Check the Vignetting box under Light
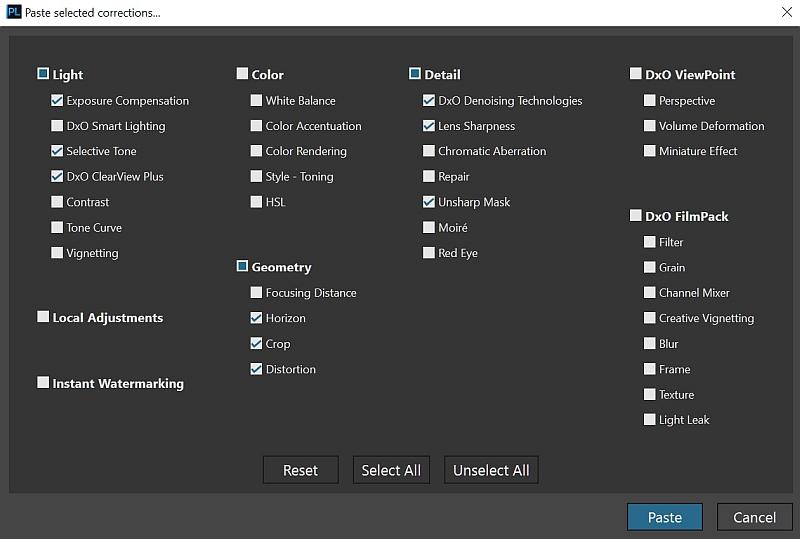This screenshot has width=800, height=539. 57,253
